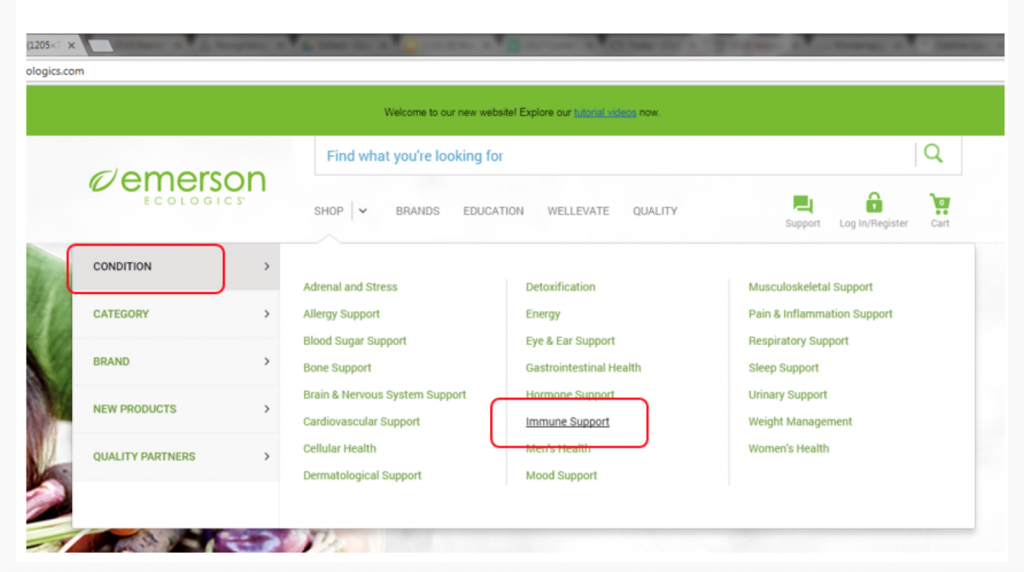Expand the CATEGORY chevron
Viewport: 1024px width, 572px height.
click(x=266, y=314)
